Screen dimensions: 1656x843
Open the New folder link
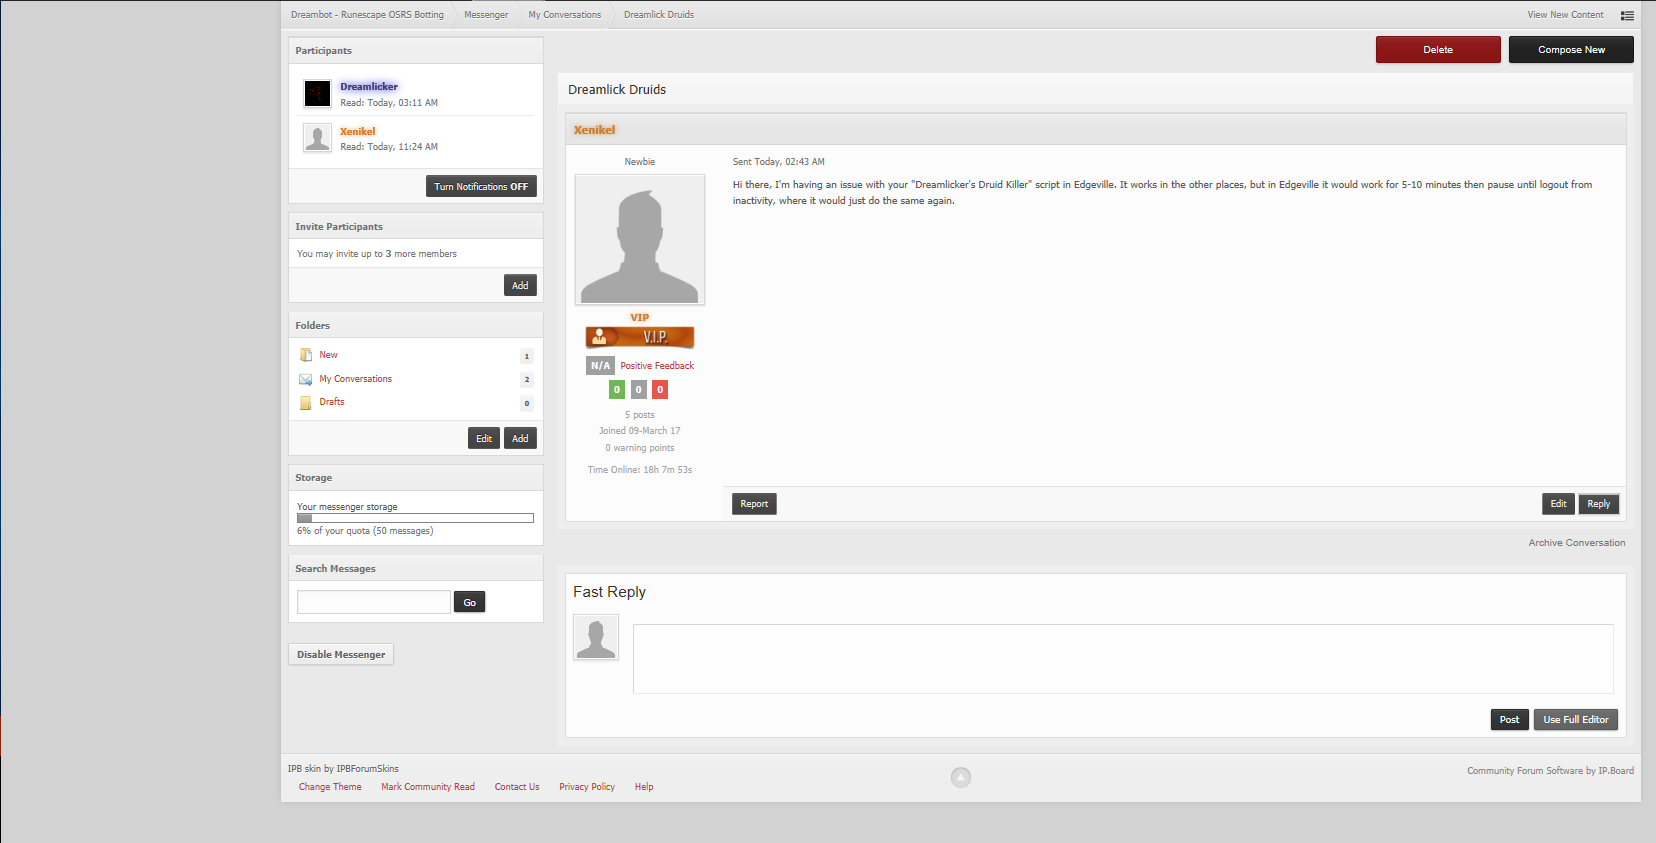328,355
